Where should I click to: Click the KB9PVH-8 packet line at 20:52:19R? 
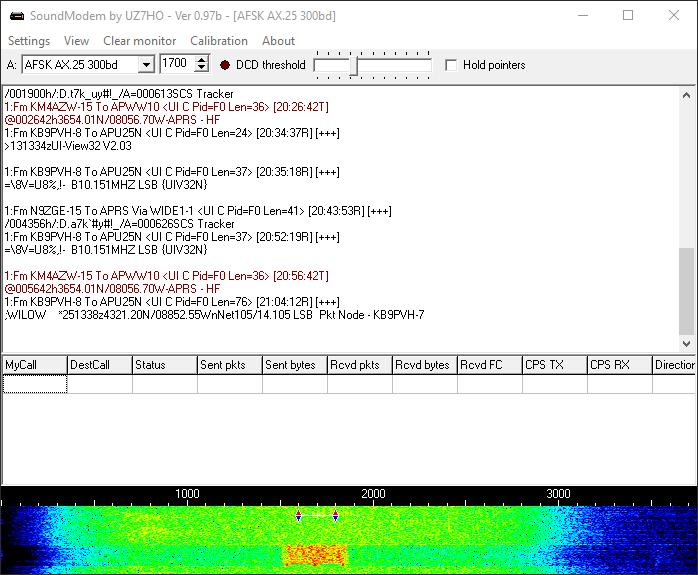tap(172, 237)
